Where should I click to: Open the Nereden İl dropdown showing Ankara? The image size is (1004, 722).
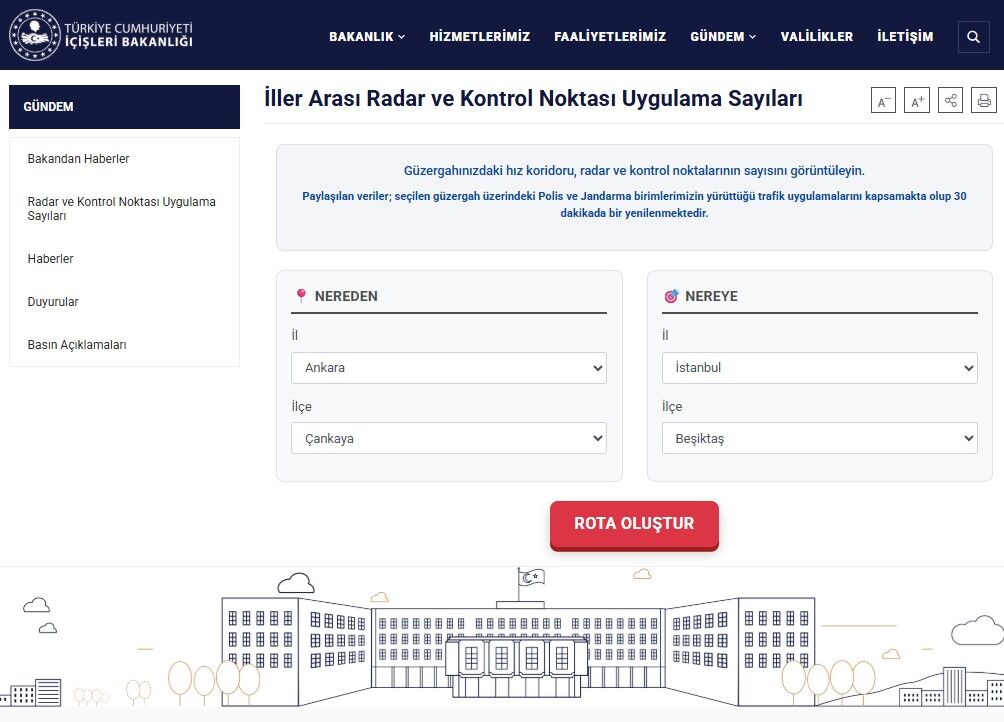[448, 368]
